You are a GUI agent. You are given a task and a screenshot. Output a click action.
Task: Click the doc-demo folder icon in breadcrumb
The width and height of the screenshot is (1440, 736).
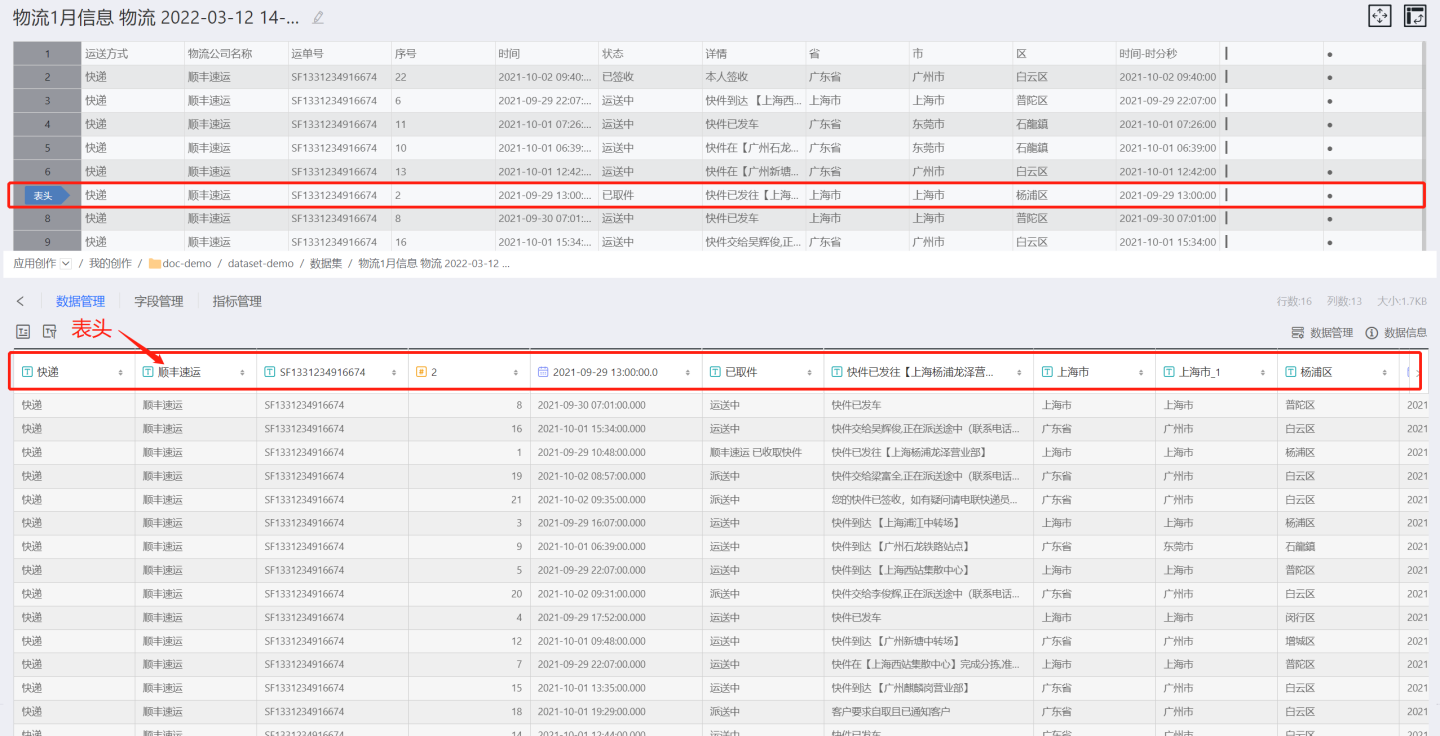click(155, 264)
